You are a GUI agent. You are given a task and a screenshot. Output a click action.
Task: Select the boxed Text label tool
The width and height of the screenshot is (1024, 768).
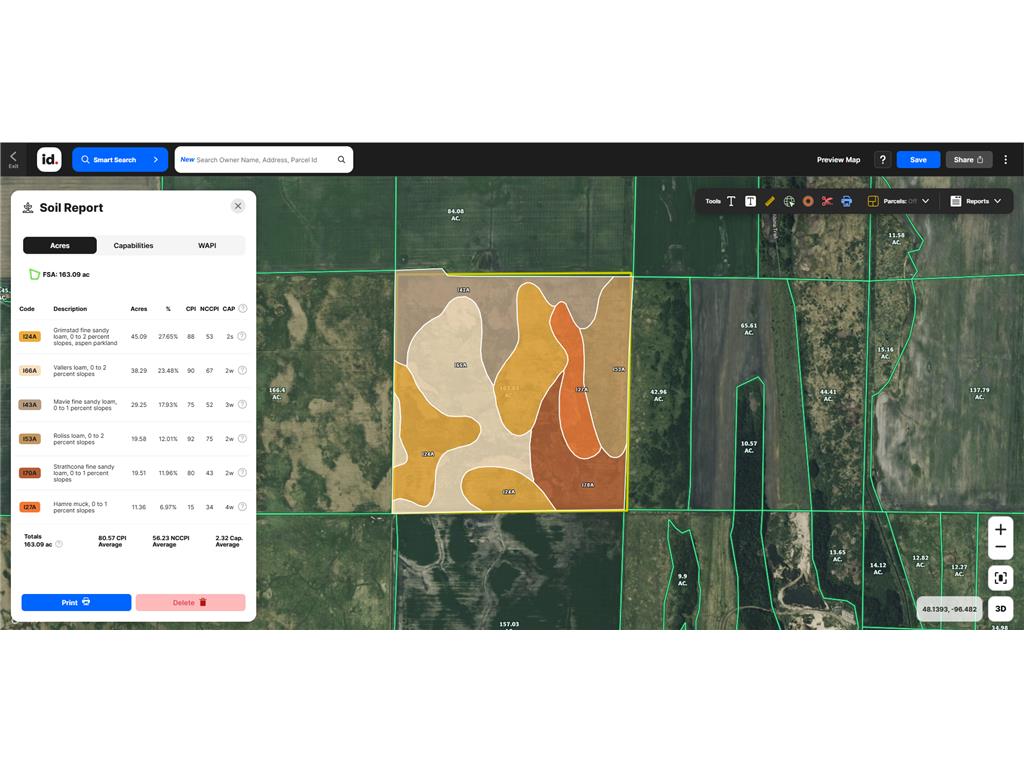pos(750,201)
